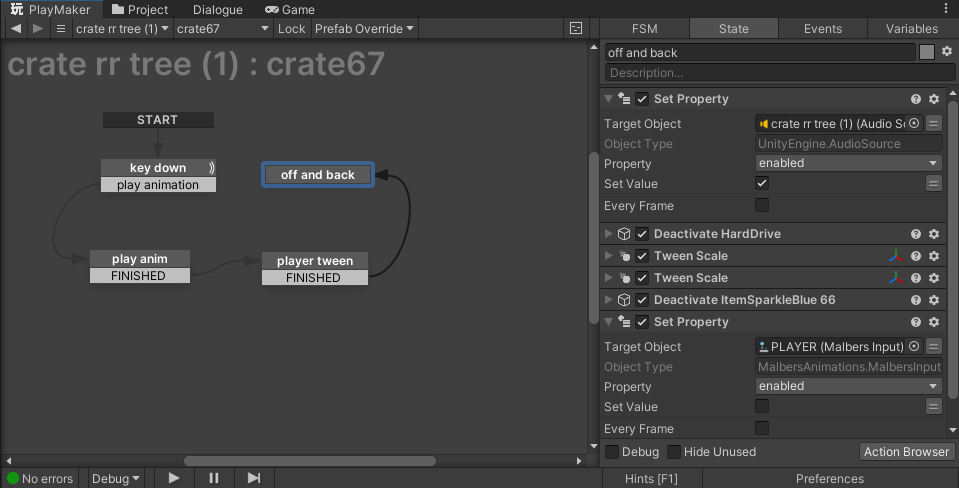The width and height of the screenshot is (959, 488).
Task: Open settings gear for Deactivate HardDrive action
Action: pyautogui.click(x=934, y=234)
